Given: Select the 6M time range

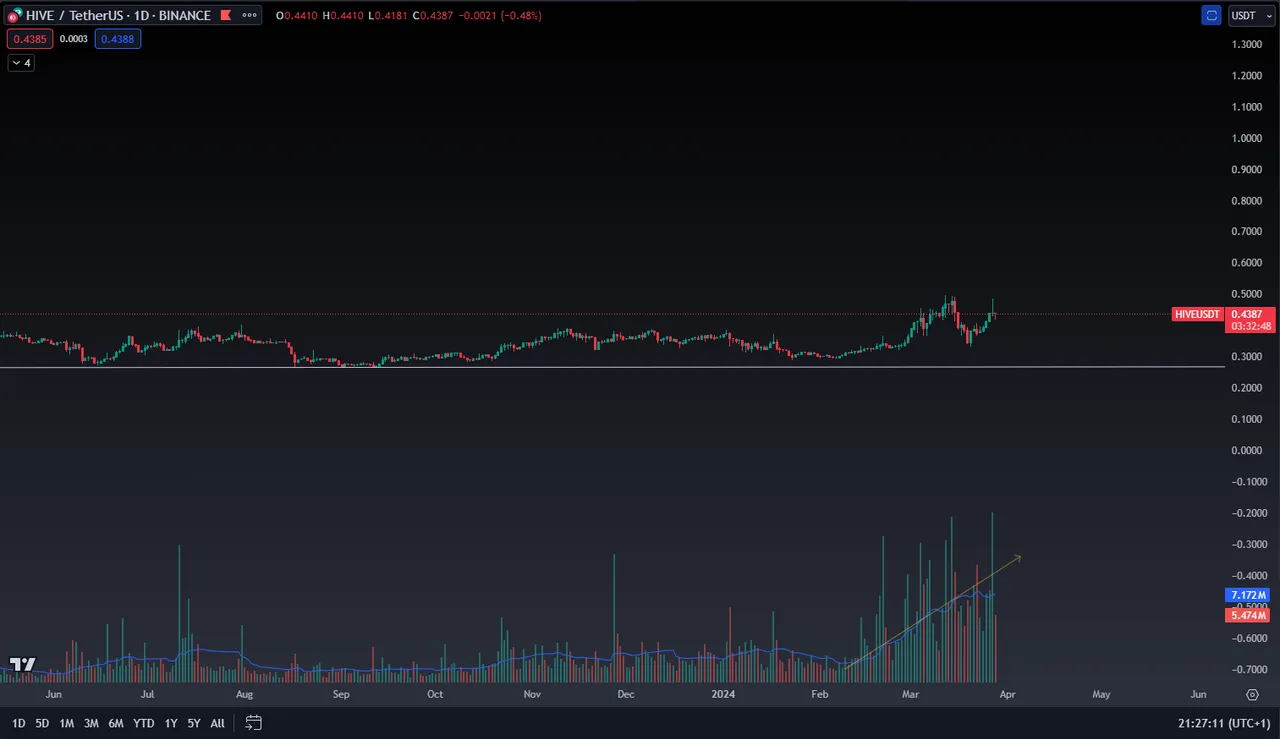Looking at the screenshot, I should (116, 723).
